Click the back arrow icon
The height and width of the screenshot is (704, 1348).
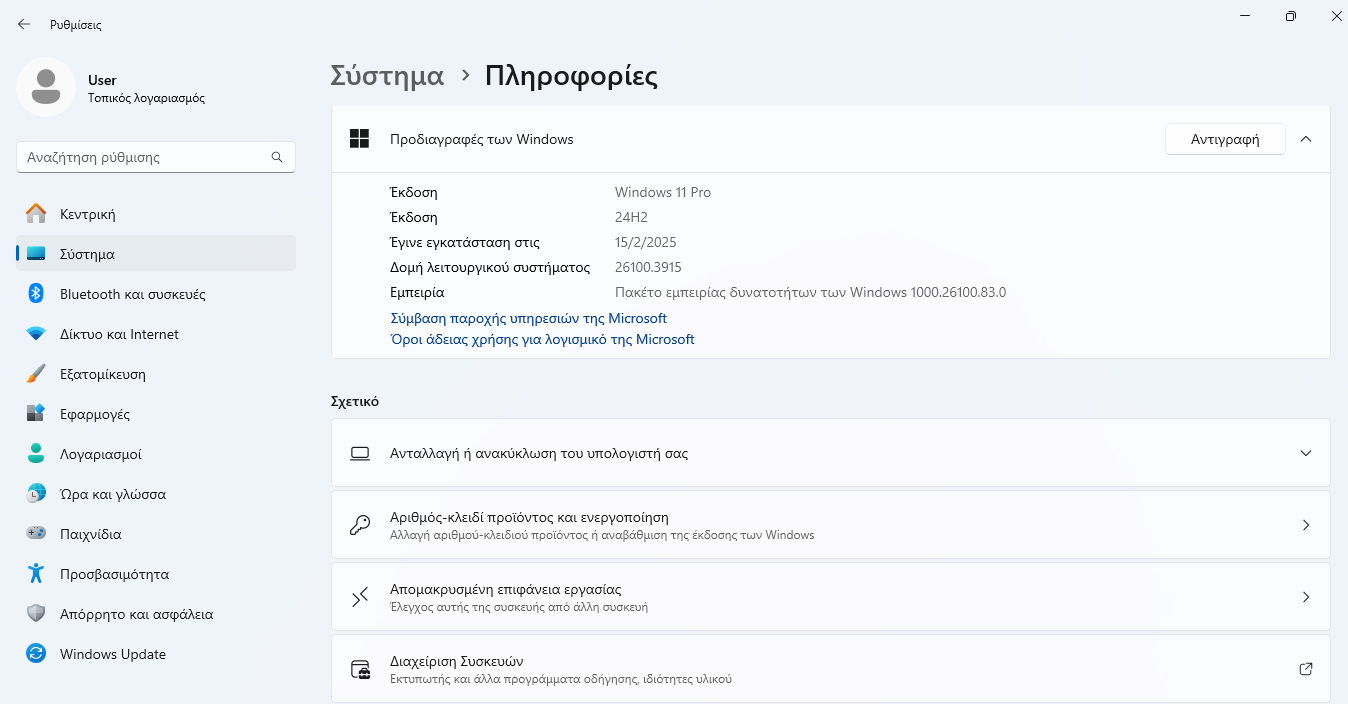24,24
